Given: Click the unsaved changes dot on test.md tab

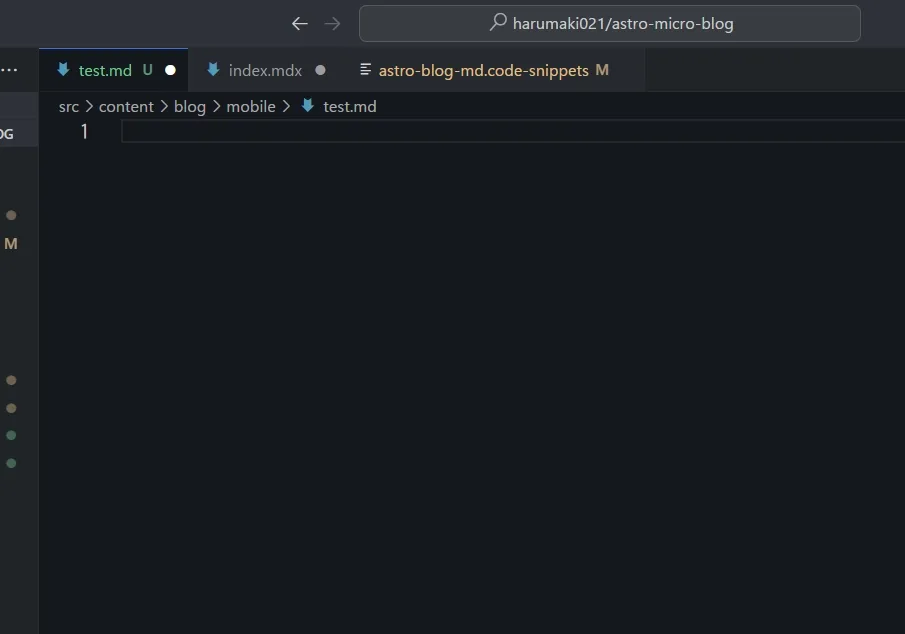Looking at the screenshot, I should [170, 70].
